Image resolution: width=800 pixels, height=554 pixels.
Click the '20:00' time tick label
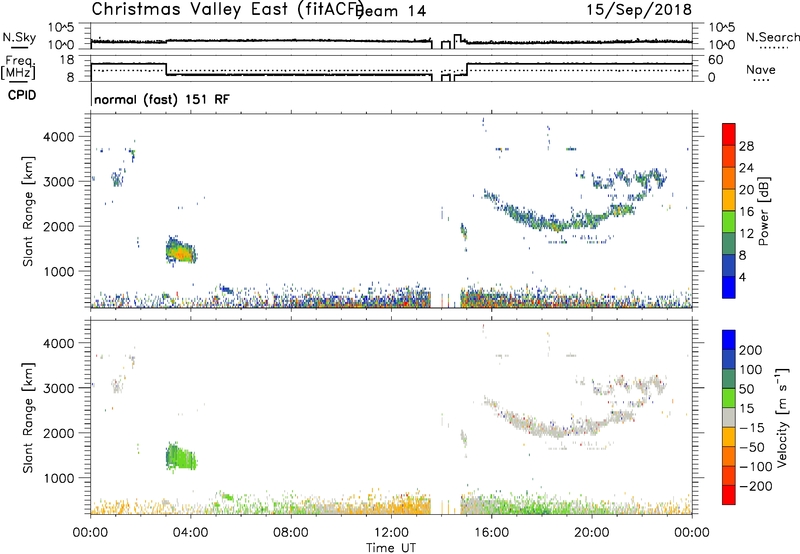pos(592,533)
